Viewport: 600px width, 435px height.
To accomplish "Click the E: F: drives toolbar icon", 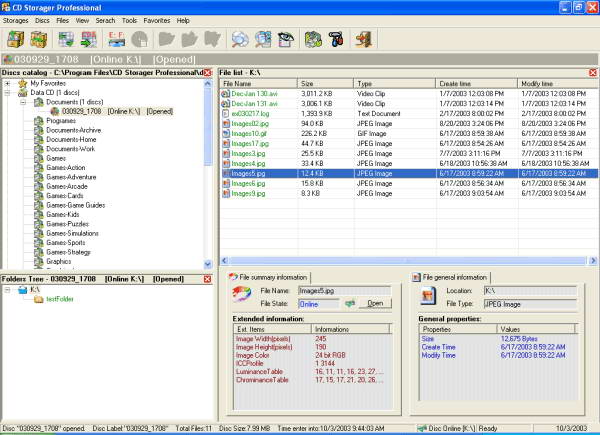I will (117, 39).
